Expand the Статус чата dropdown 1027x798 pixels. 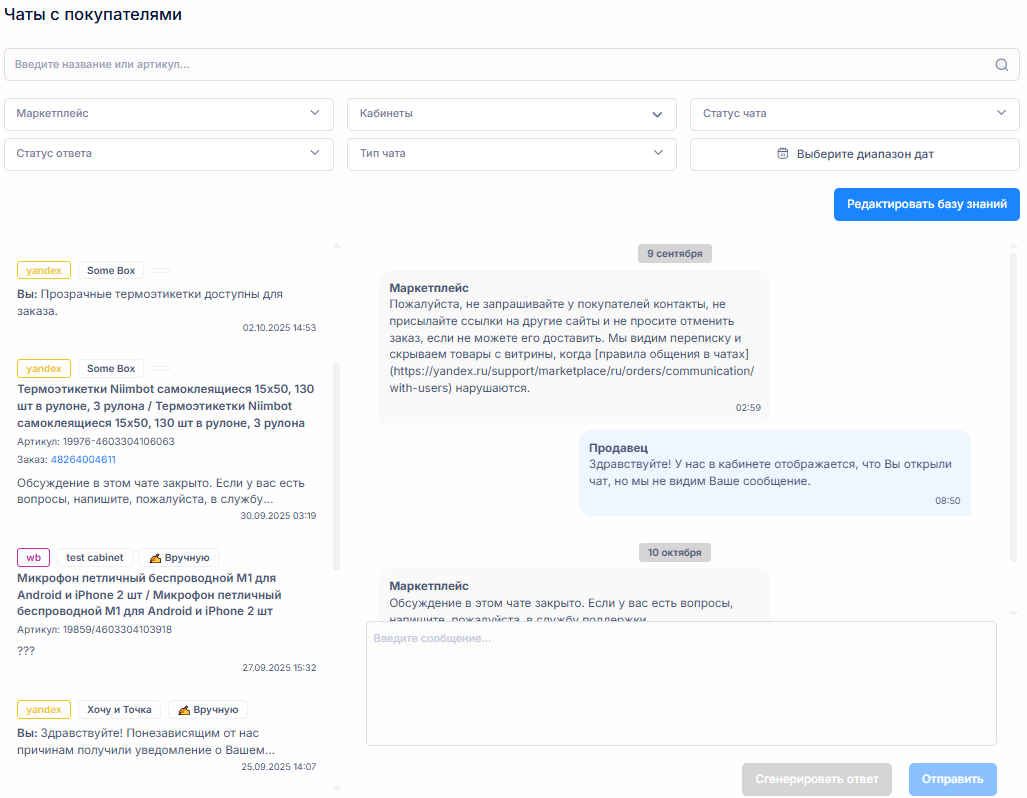[x=854, y=114]
